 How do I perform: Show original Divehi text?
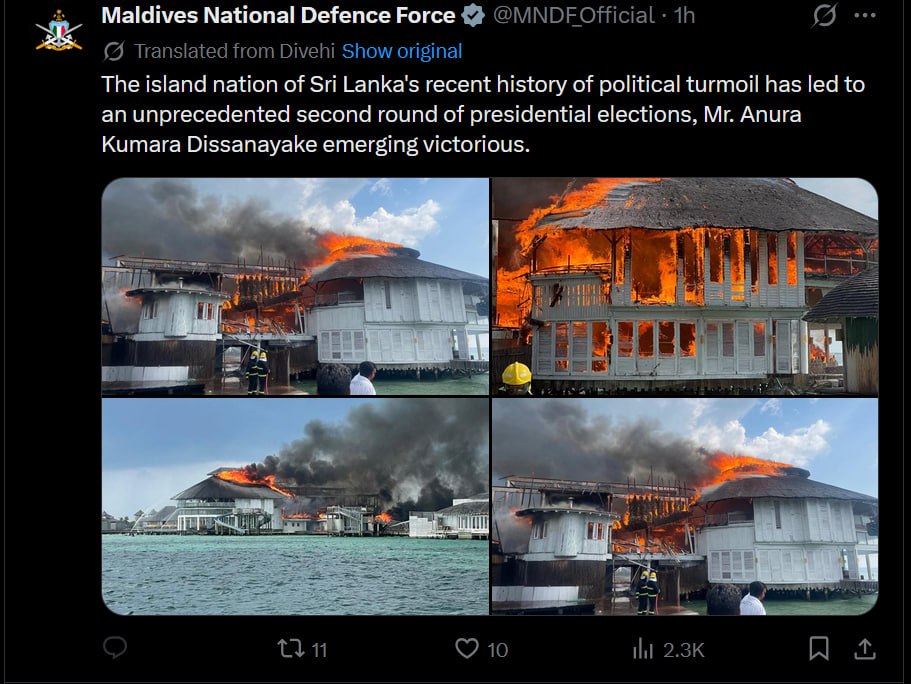pyautogui.click(x=402, y=51)
